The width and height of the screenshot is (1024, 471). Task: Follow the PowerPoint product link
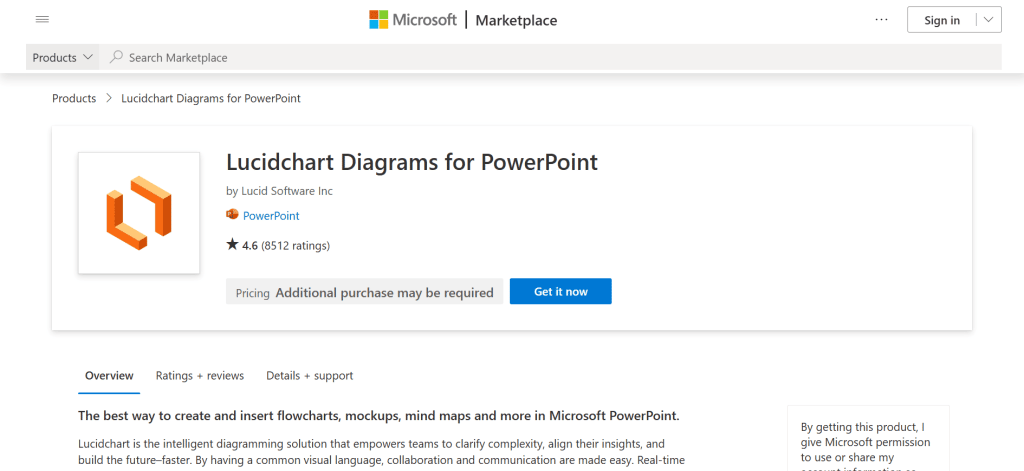271,216
